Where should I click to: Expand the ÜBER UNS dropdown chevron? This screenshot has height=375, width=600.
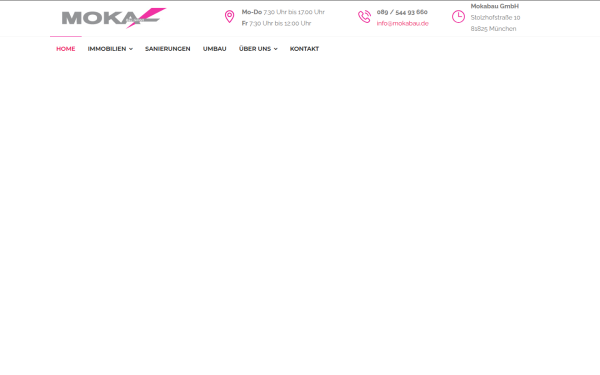(276, 49)
